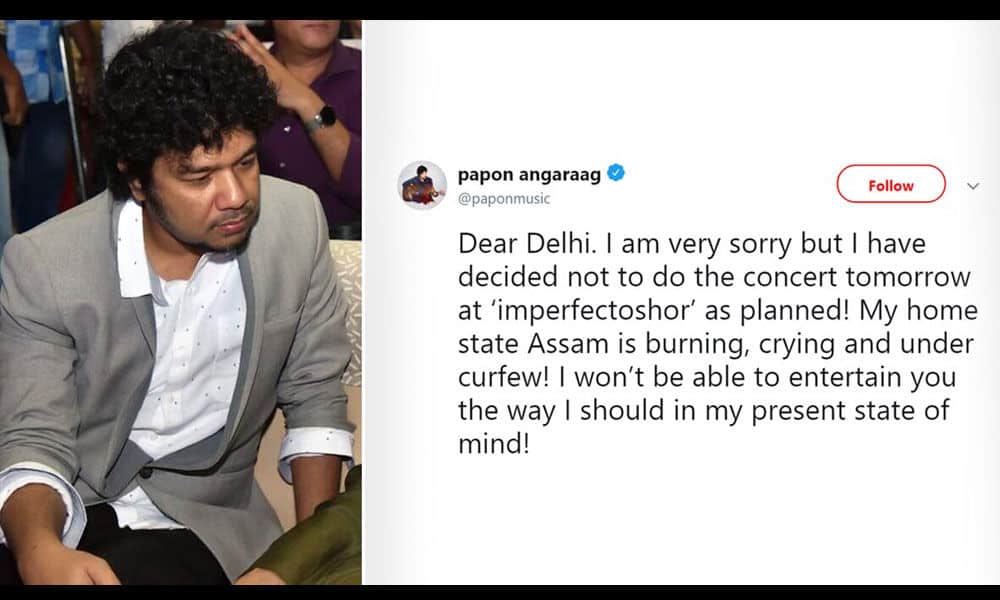Click the man's curly hair in the photo
The height and width of the screenshot is (600, 1000).
point(185,96)
